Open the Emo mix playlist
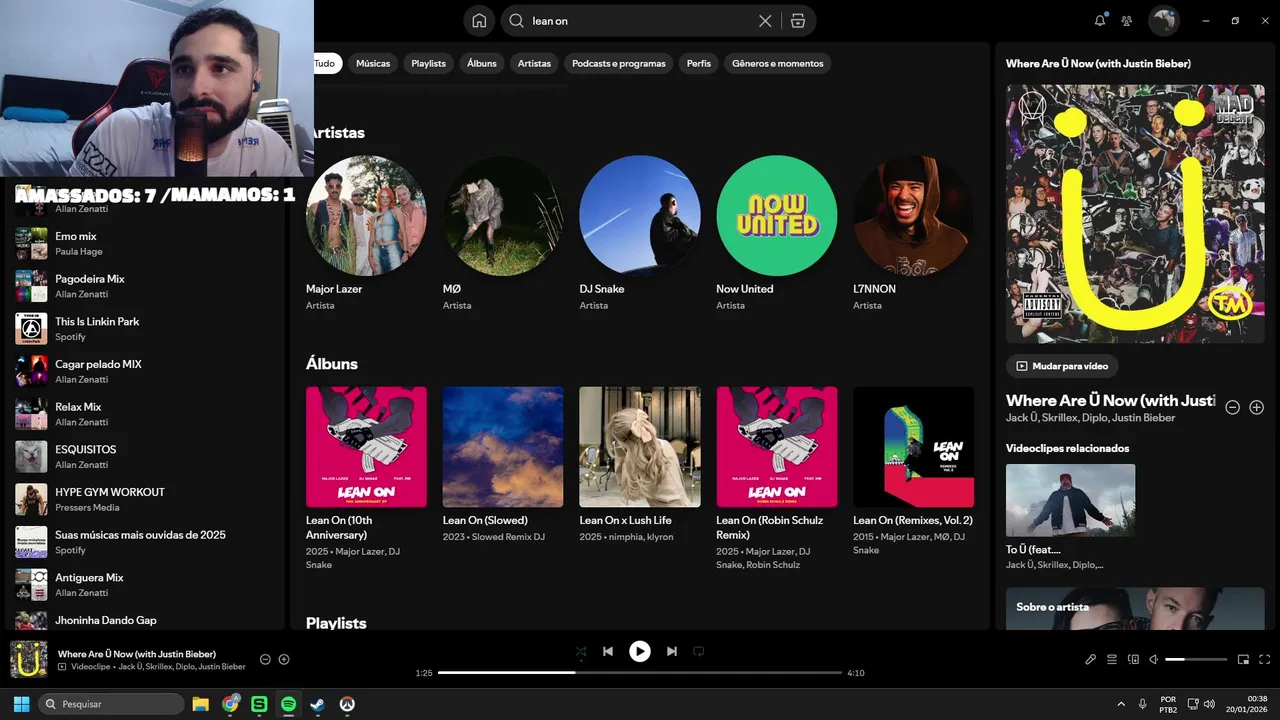Screen dimensions: 1280x720 (146, 243)
